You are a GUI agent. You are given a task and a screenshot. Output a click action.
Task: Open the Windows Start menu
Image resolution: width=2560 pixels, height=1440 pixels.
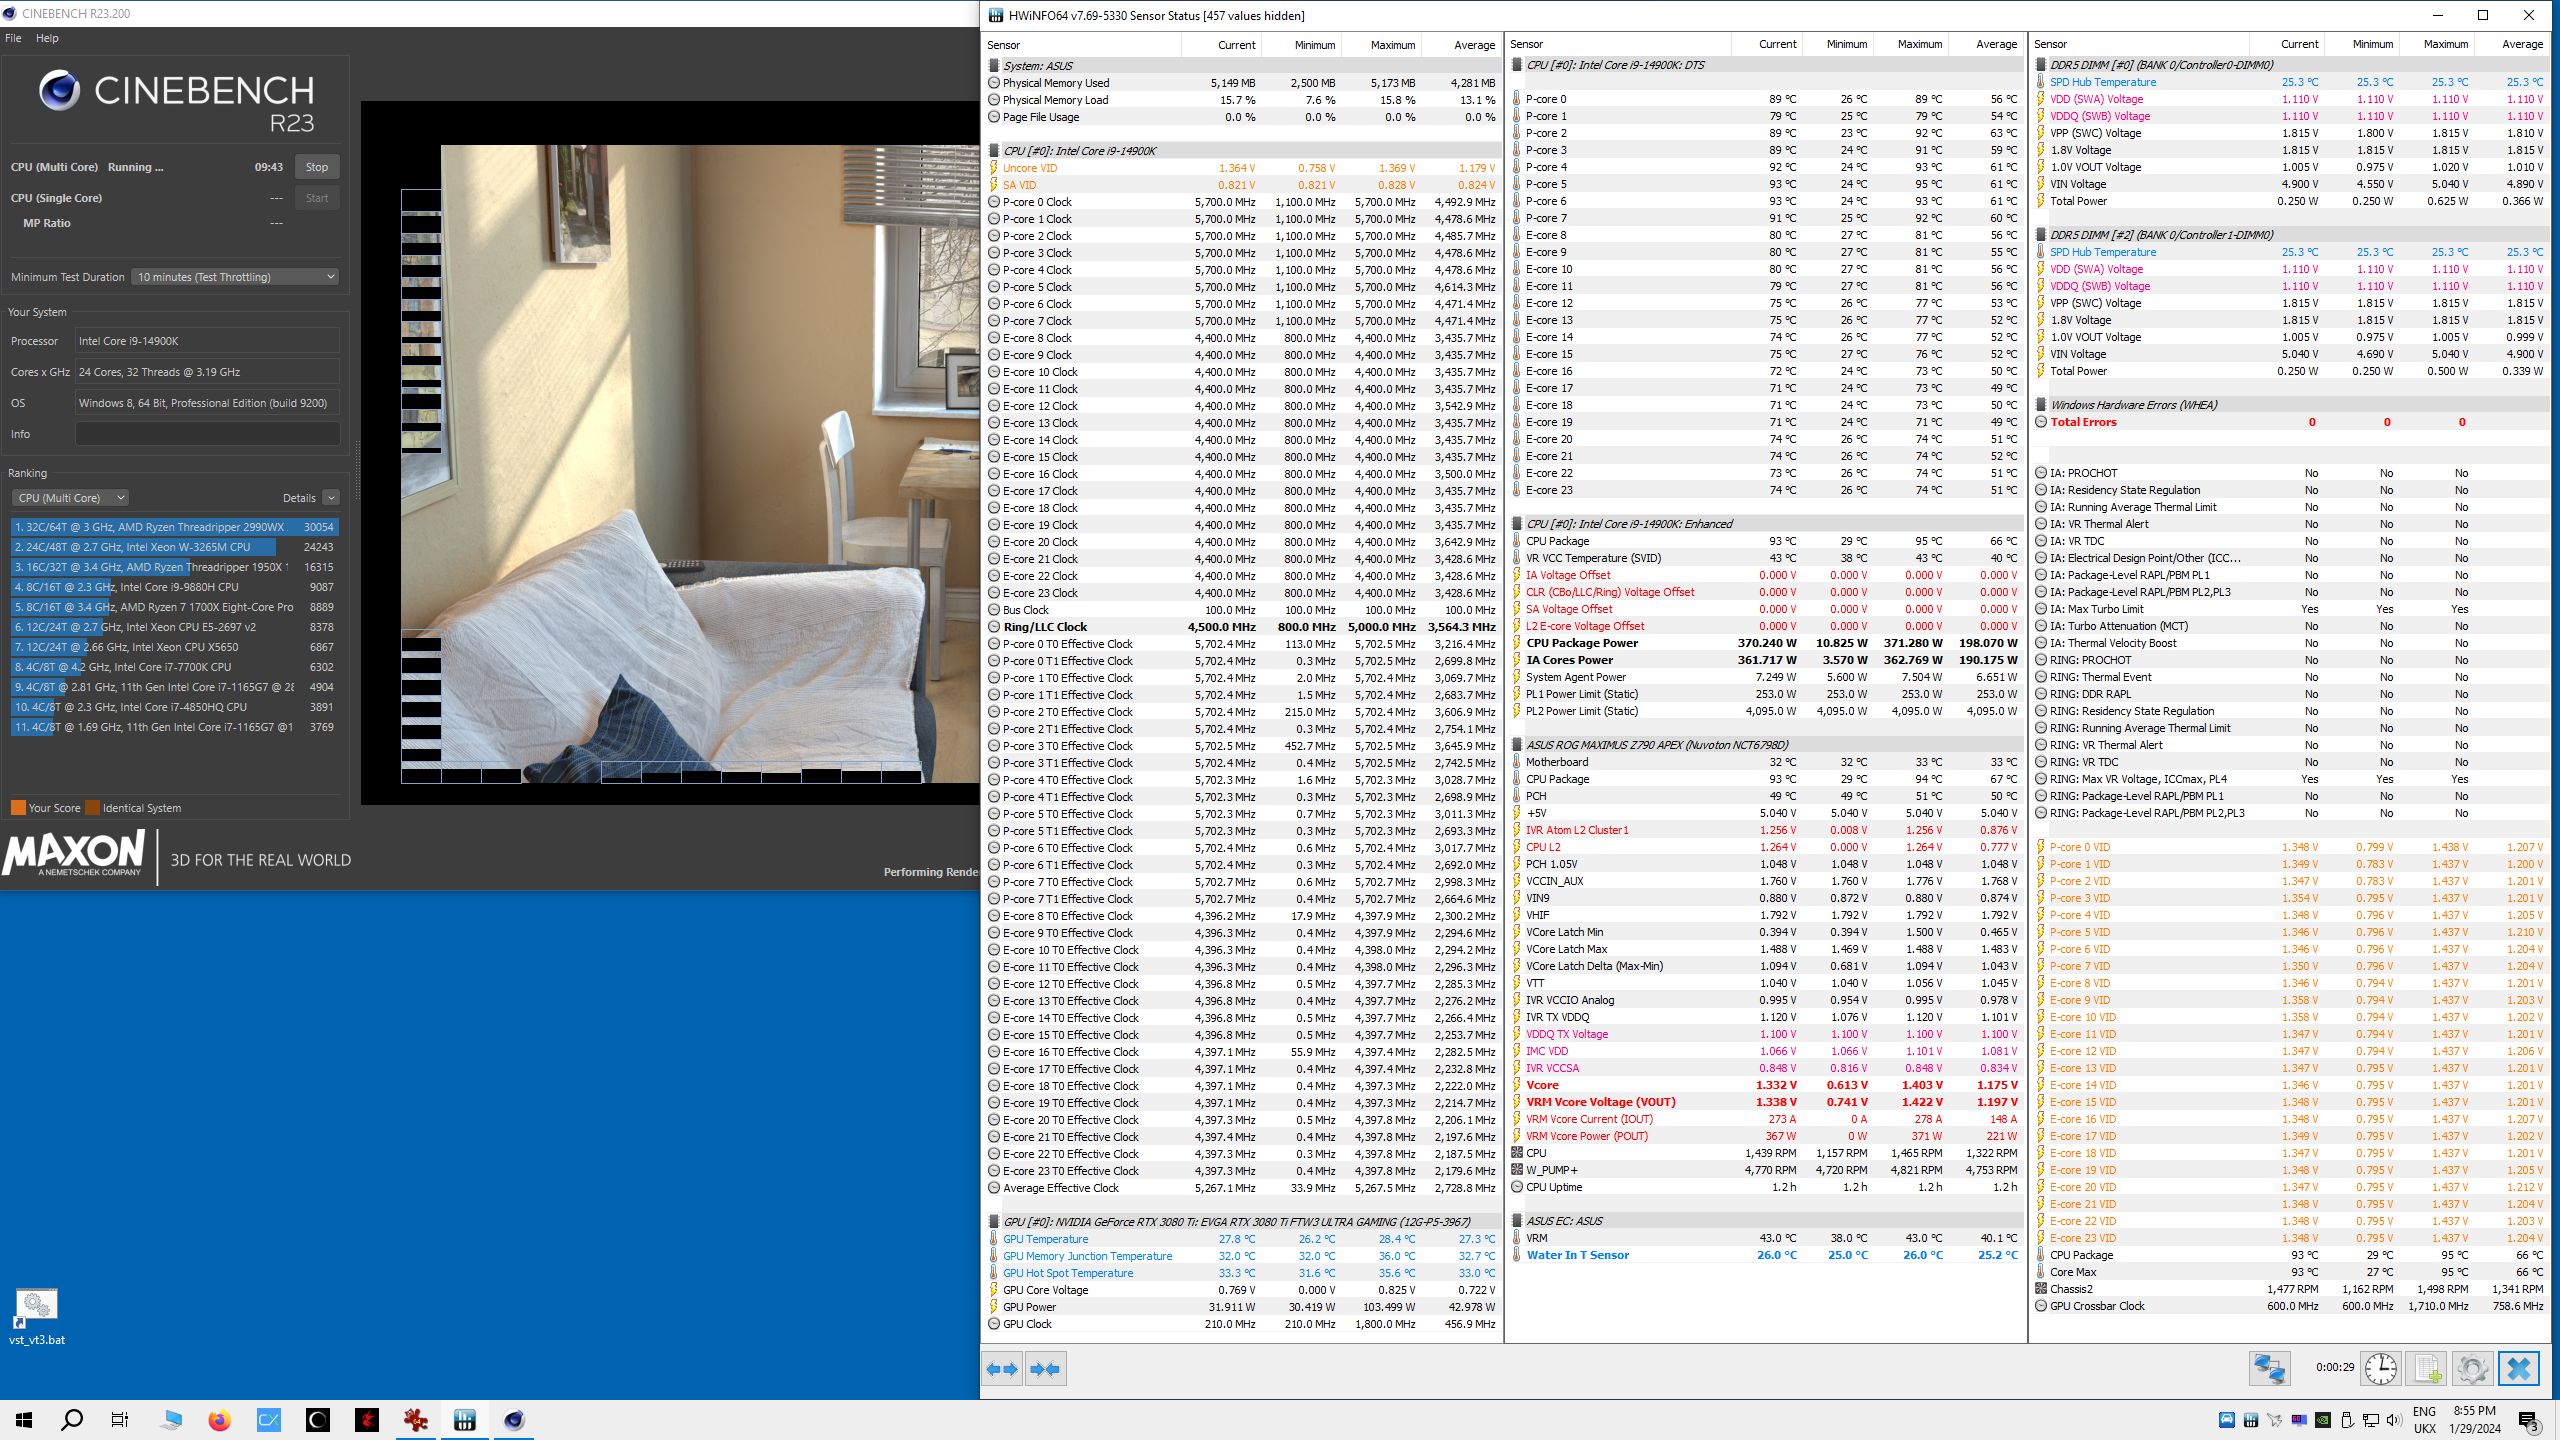click(x=24, y=1420)
